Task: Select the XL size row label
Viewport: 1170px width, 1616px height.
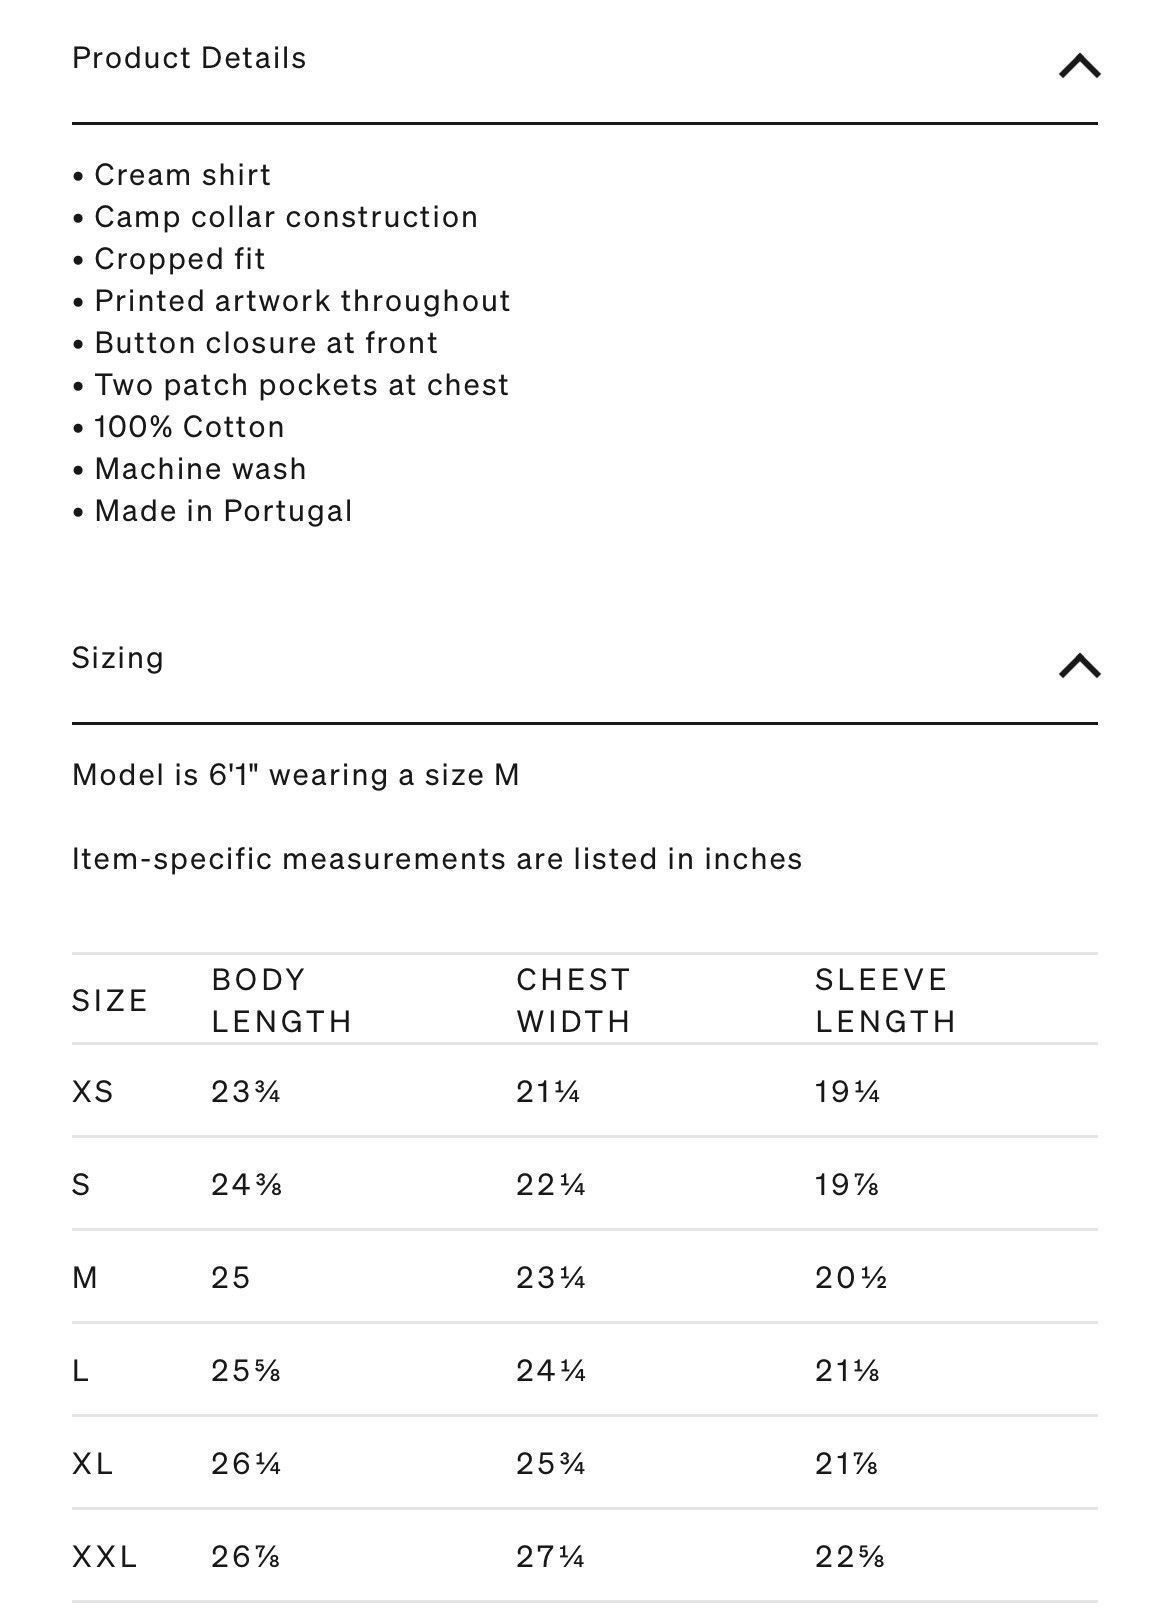Action: tap(93, 1463)
